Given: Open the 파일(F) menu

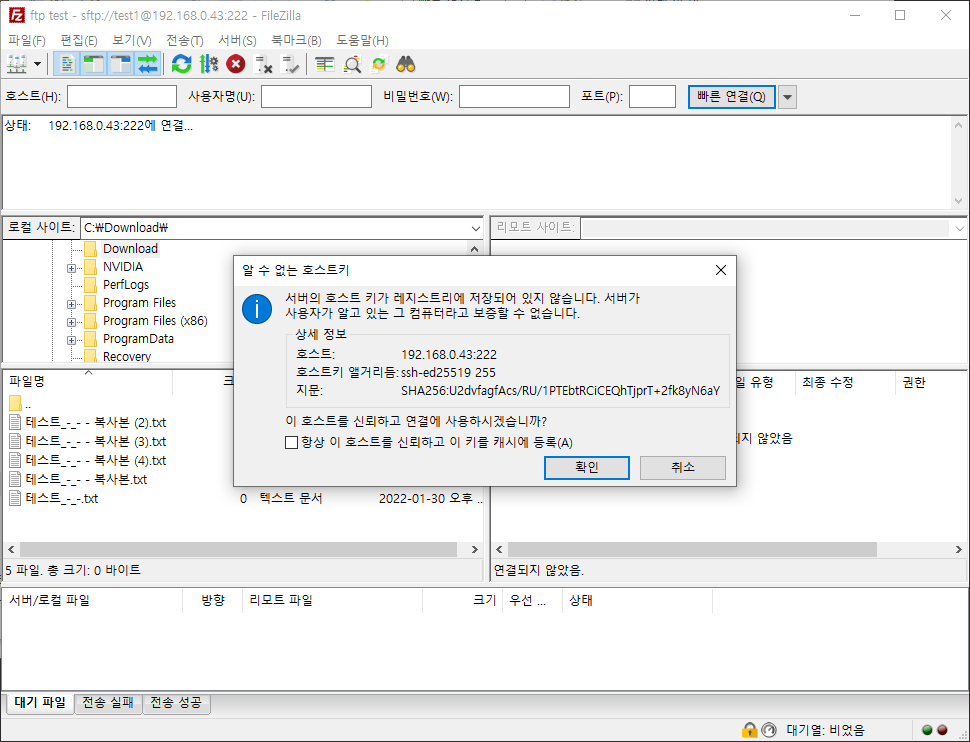Looking at the screenshot, I should coord(27,40).
